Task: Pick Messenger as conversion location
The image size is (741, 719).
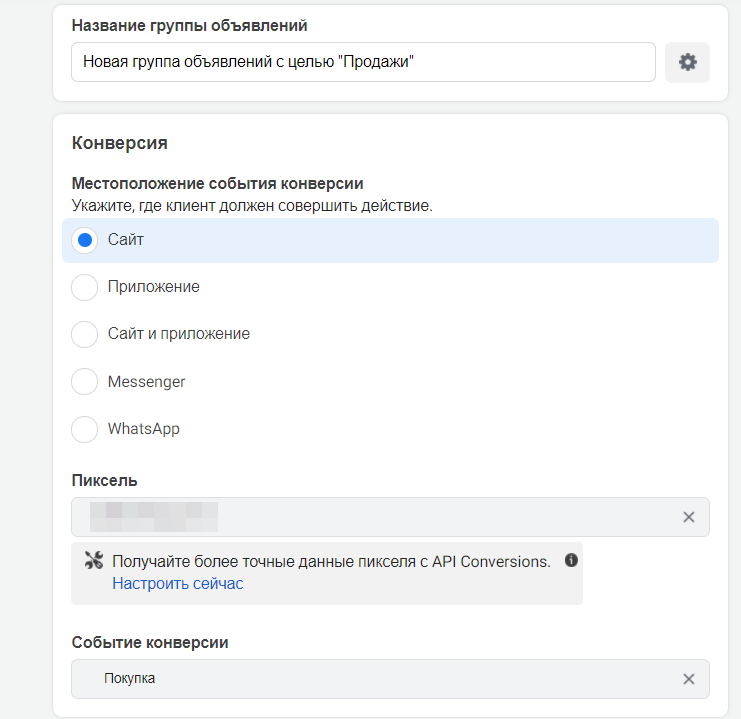Action: [x=86, y=382]
